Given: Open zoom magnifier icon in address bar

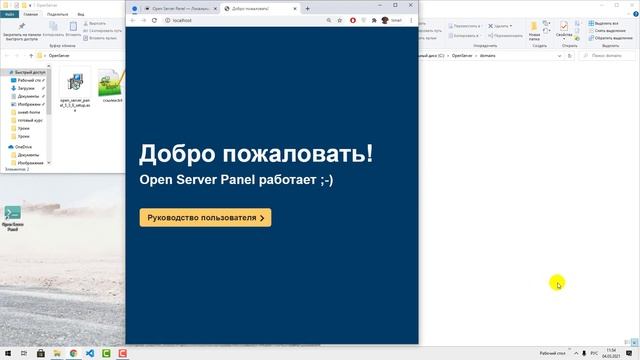Looking at the screenshot, I should [329, 20].
